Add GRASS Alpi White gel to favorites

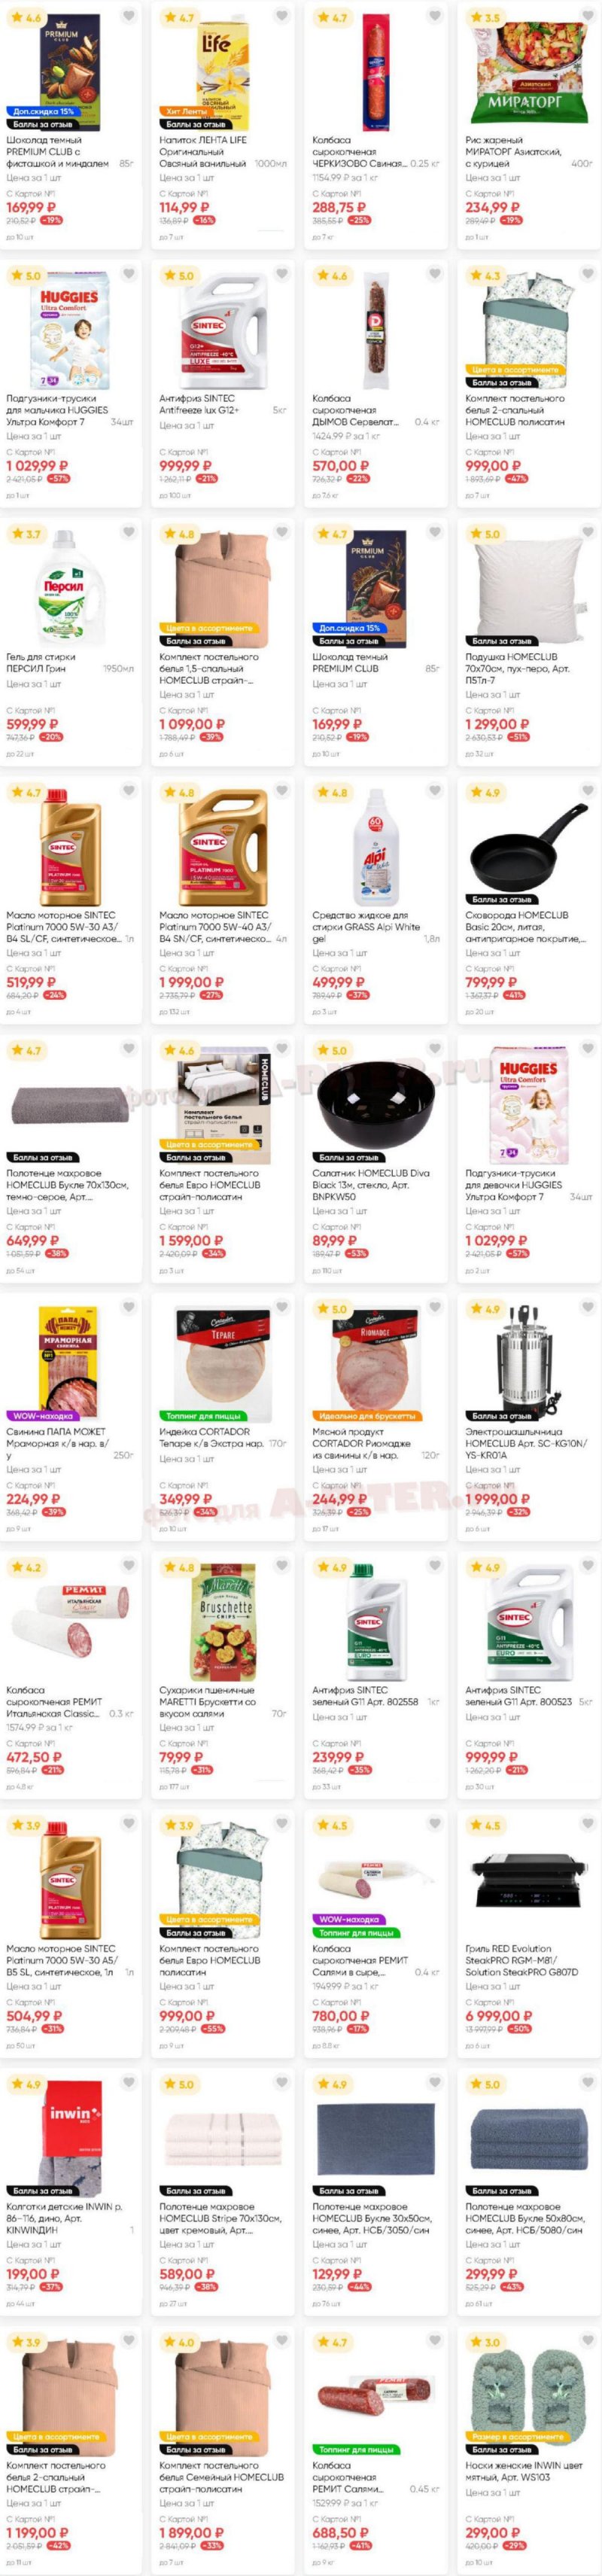434,791
